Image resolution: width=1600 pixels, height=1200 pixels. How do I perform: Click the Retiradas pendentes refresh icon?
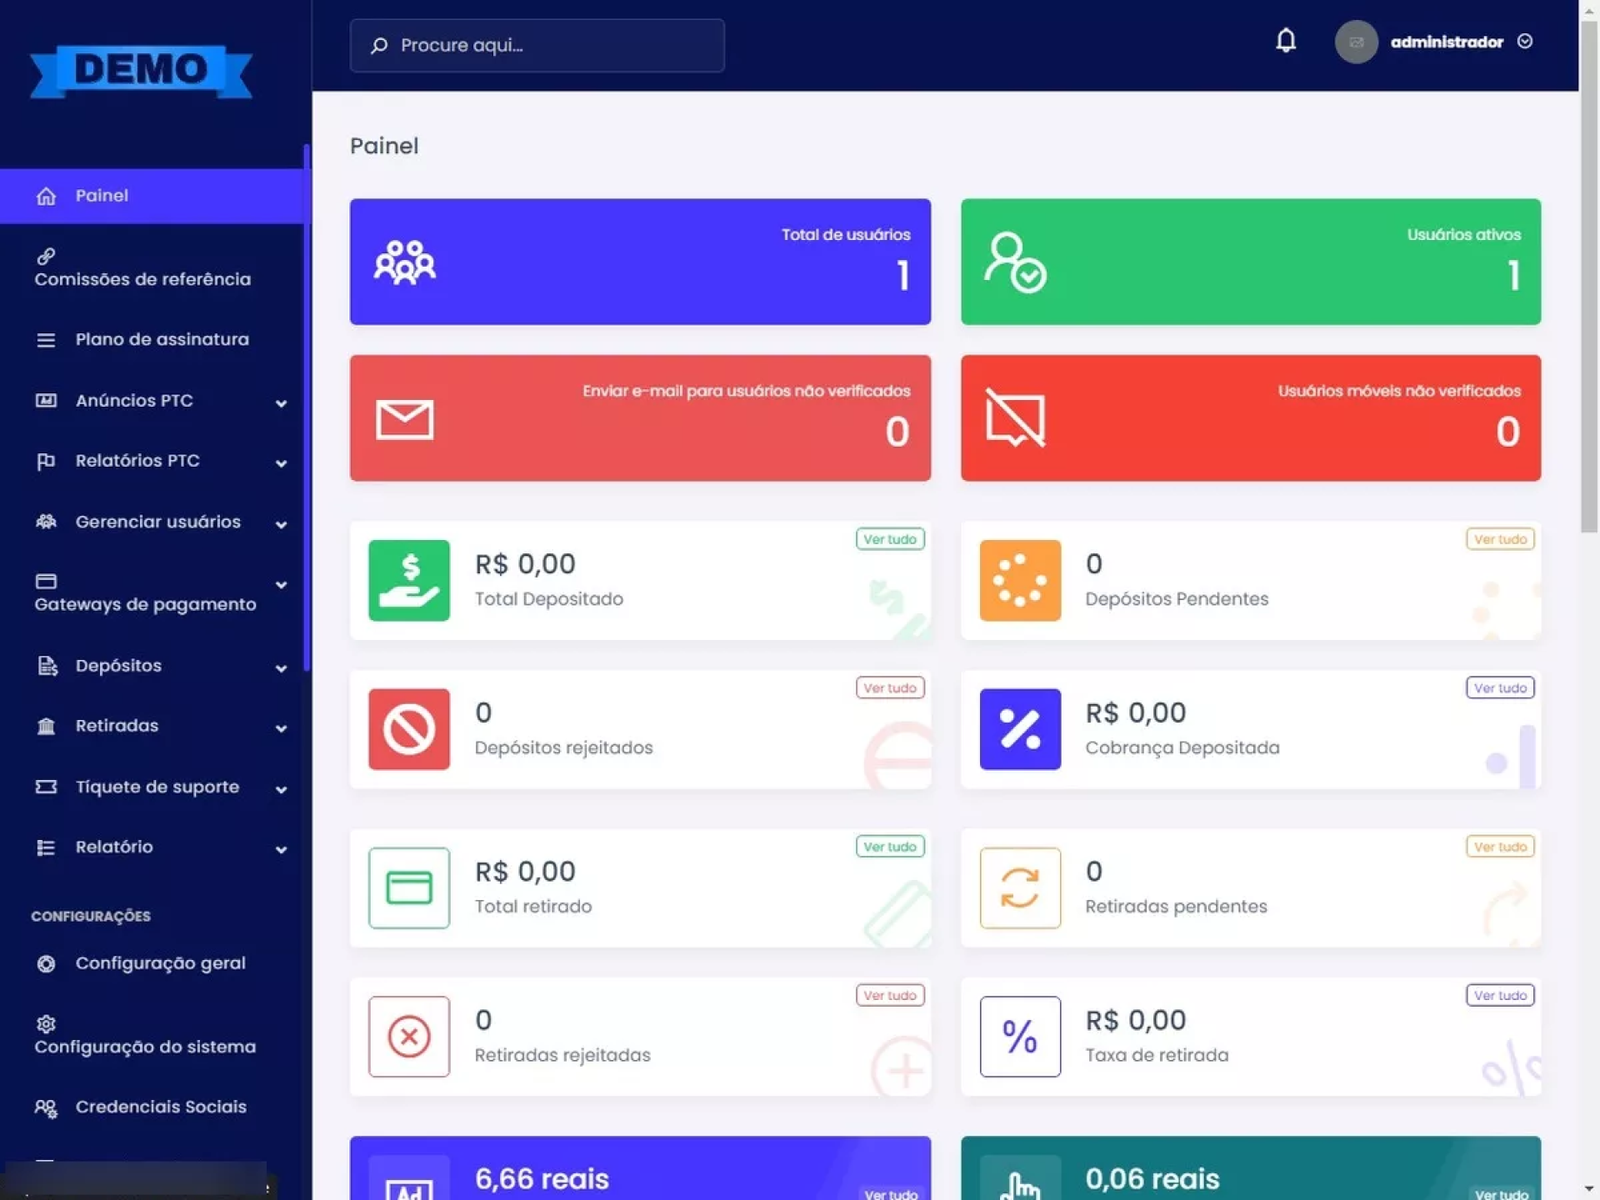pos(1020,888)
